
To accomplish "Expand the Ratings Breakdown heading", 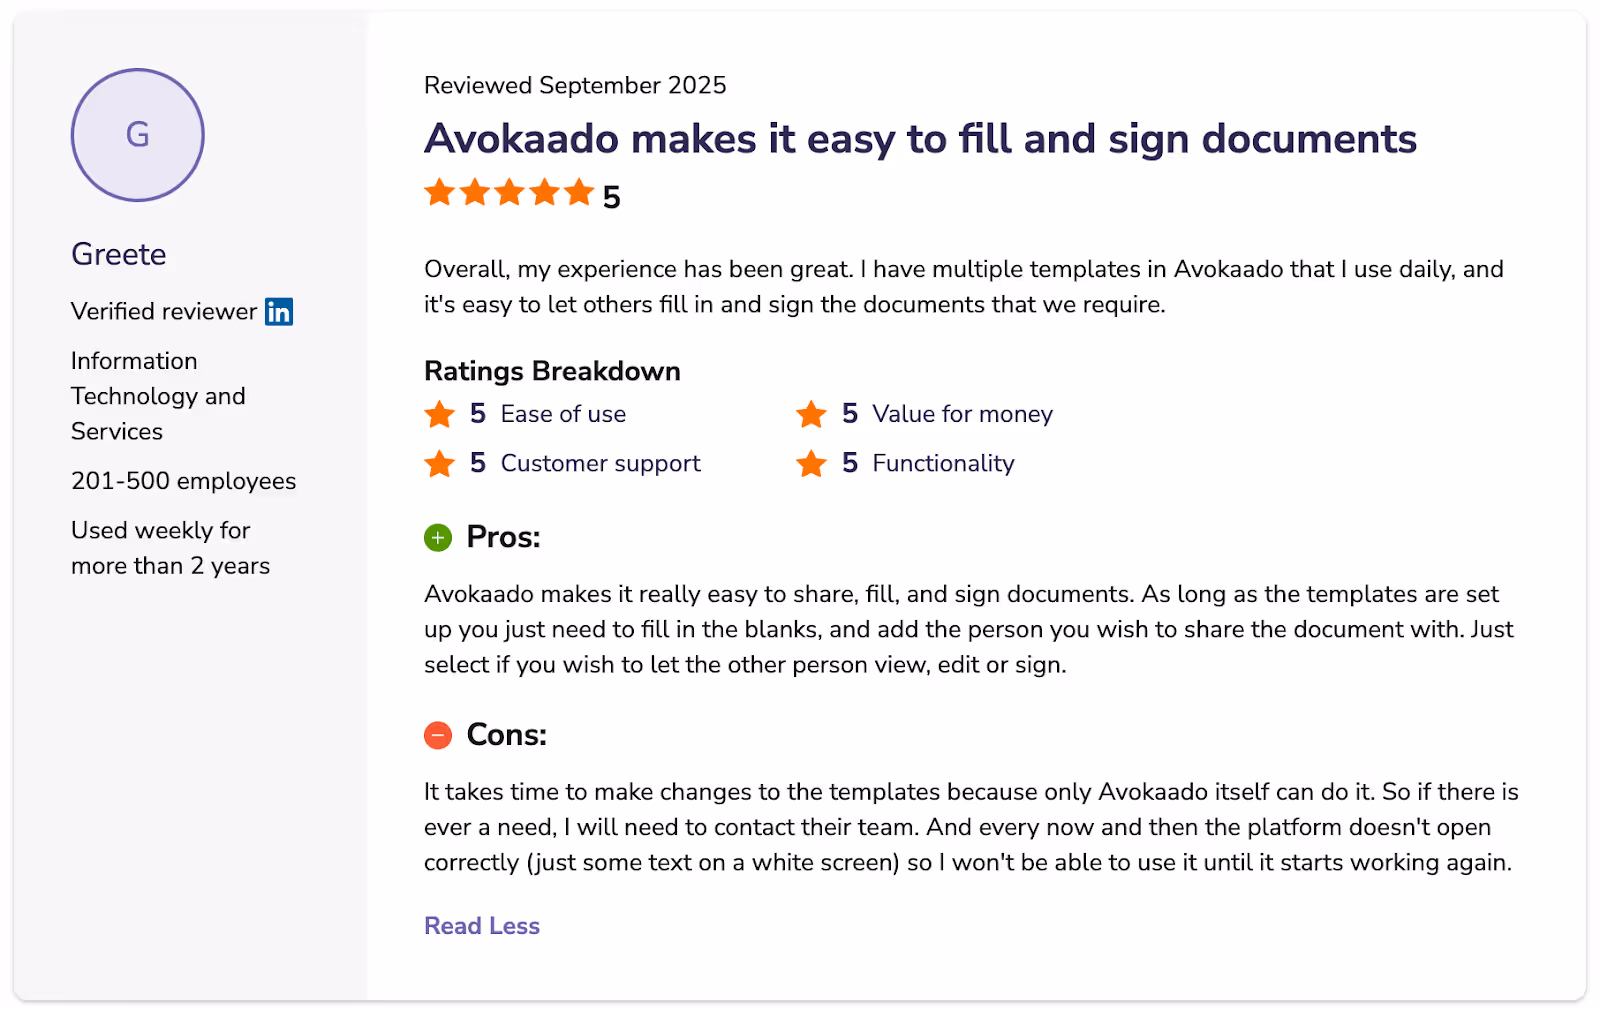I will coord(551,371).
